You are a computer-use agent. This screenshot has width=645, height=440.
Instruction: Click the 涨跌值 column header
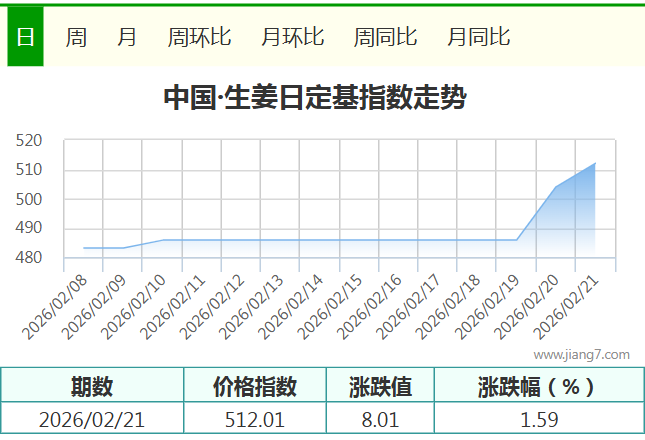pos(380,386)
